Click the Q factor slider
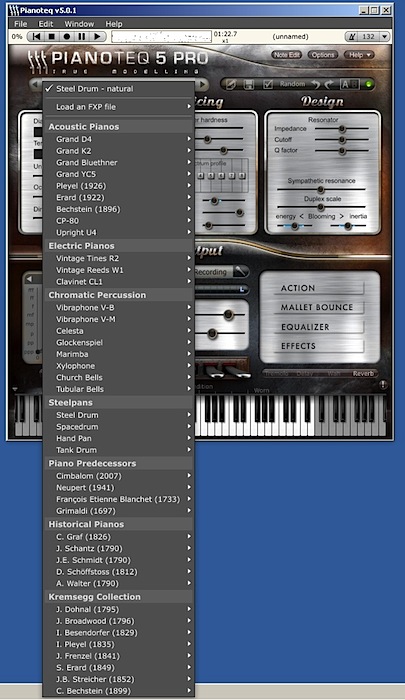405x700 pixels. [x=342, y=151]
